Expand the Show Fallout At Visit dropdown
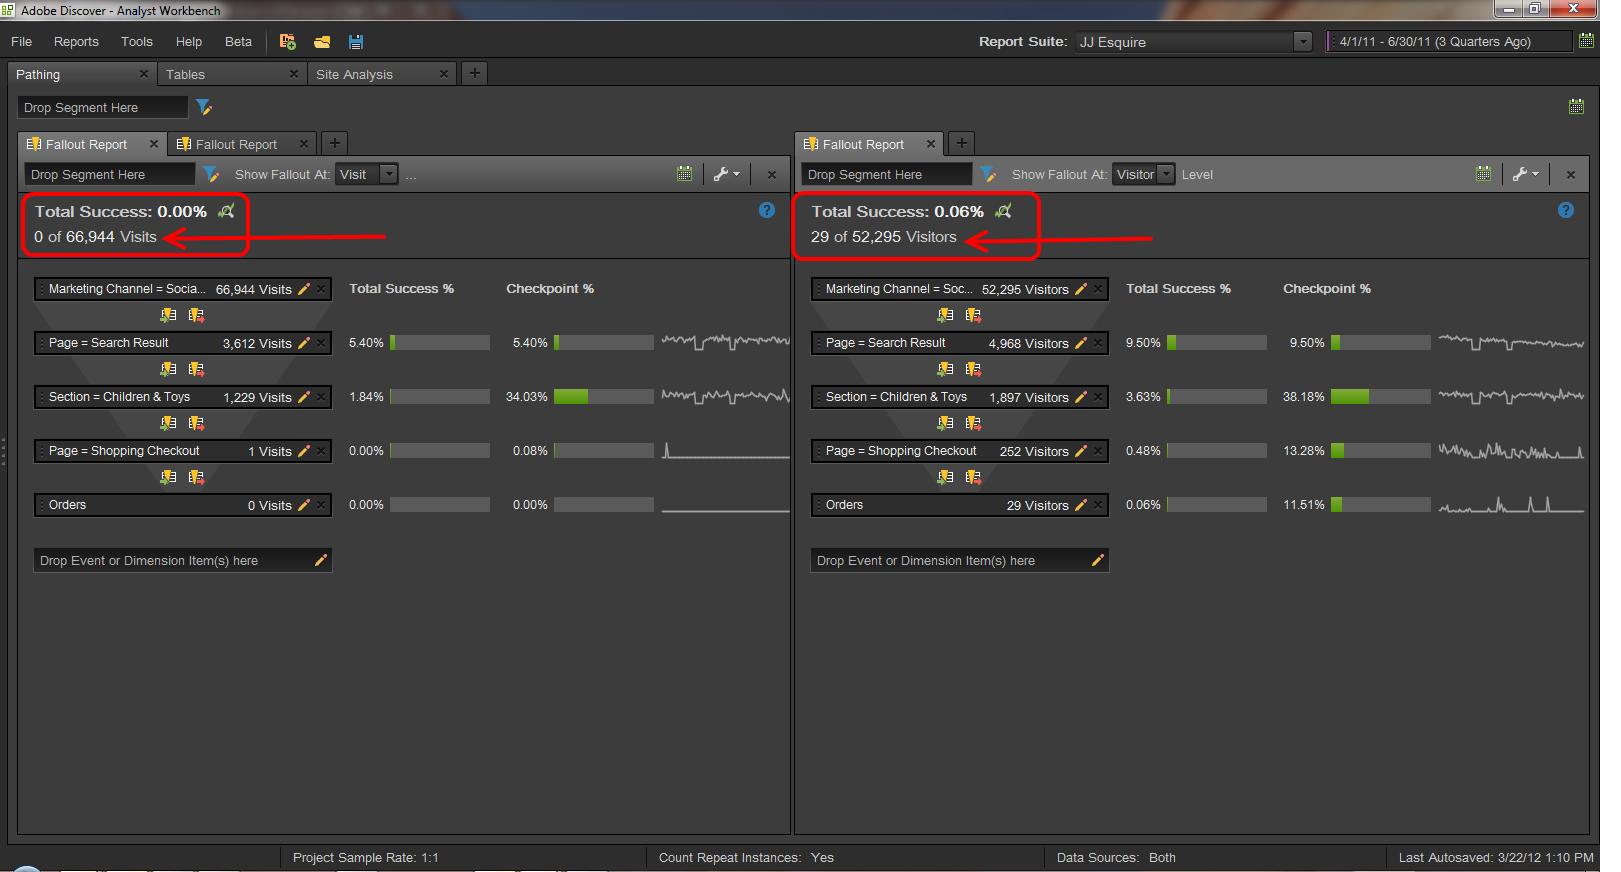Screen dimensions: 1621x872 (389, 174)
